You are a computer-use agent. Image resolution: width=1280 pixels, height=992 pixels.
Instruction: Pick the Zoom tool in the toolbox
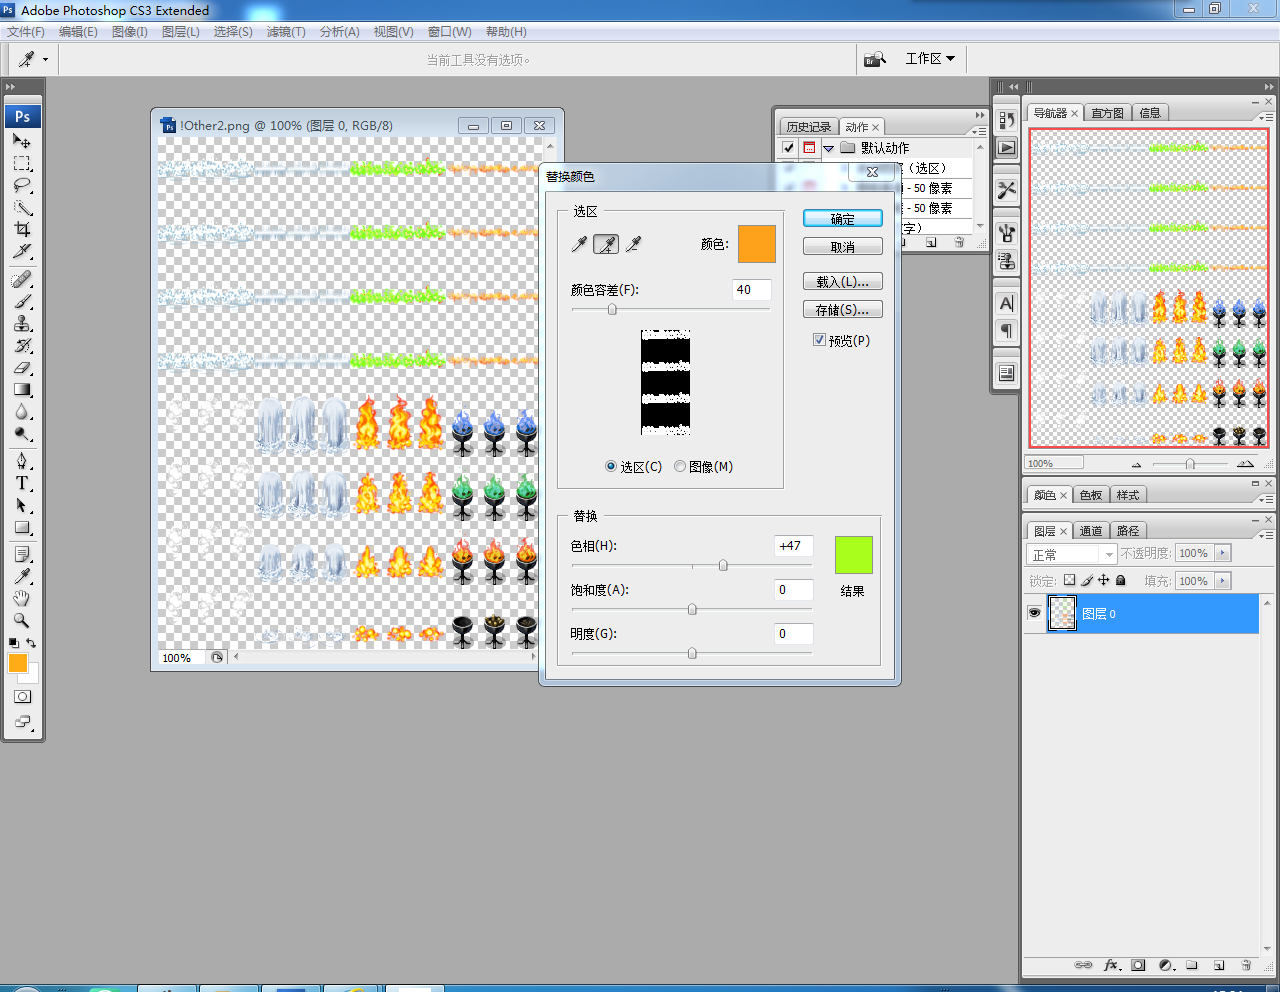[x=22, y=620]
